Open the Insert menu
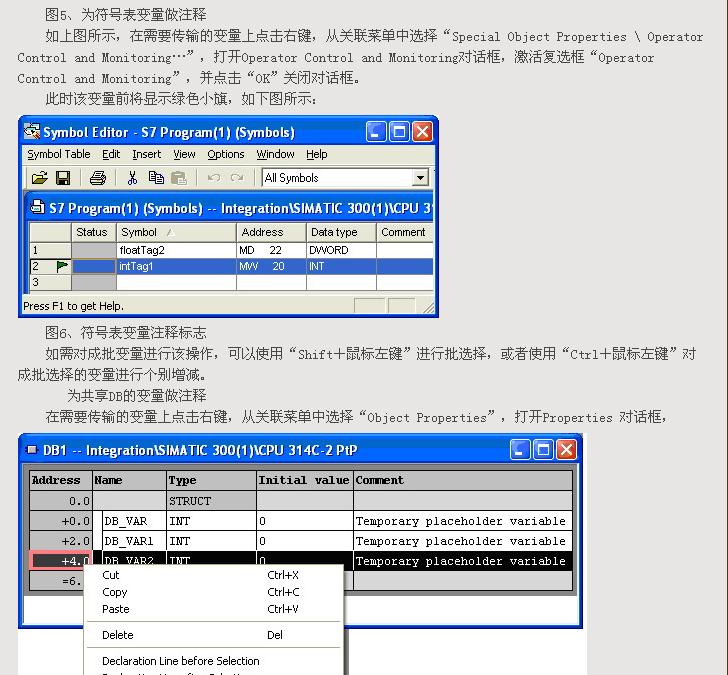728x675 pixels. tap(146, 154)
